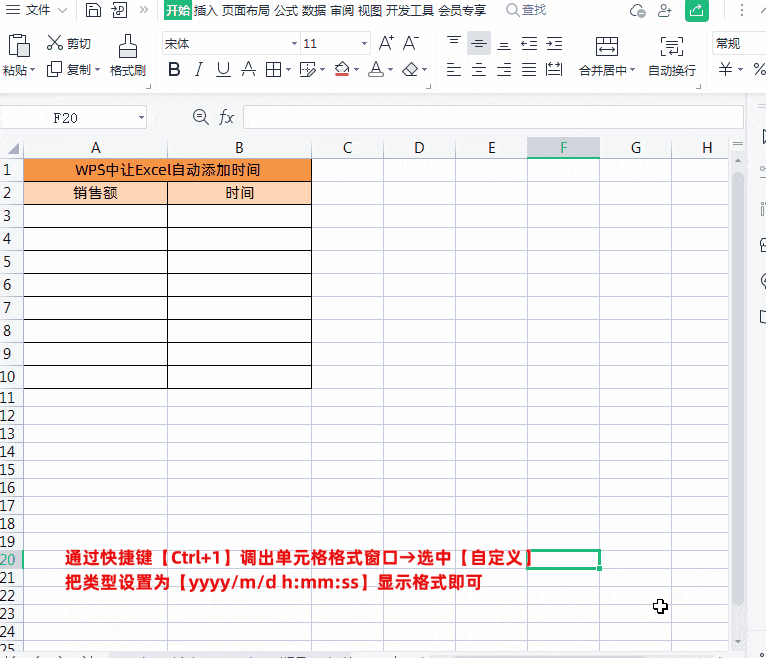Open the 视图 View tab
This screenshot has height=658, width=766.
(x=369, y=10)
